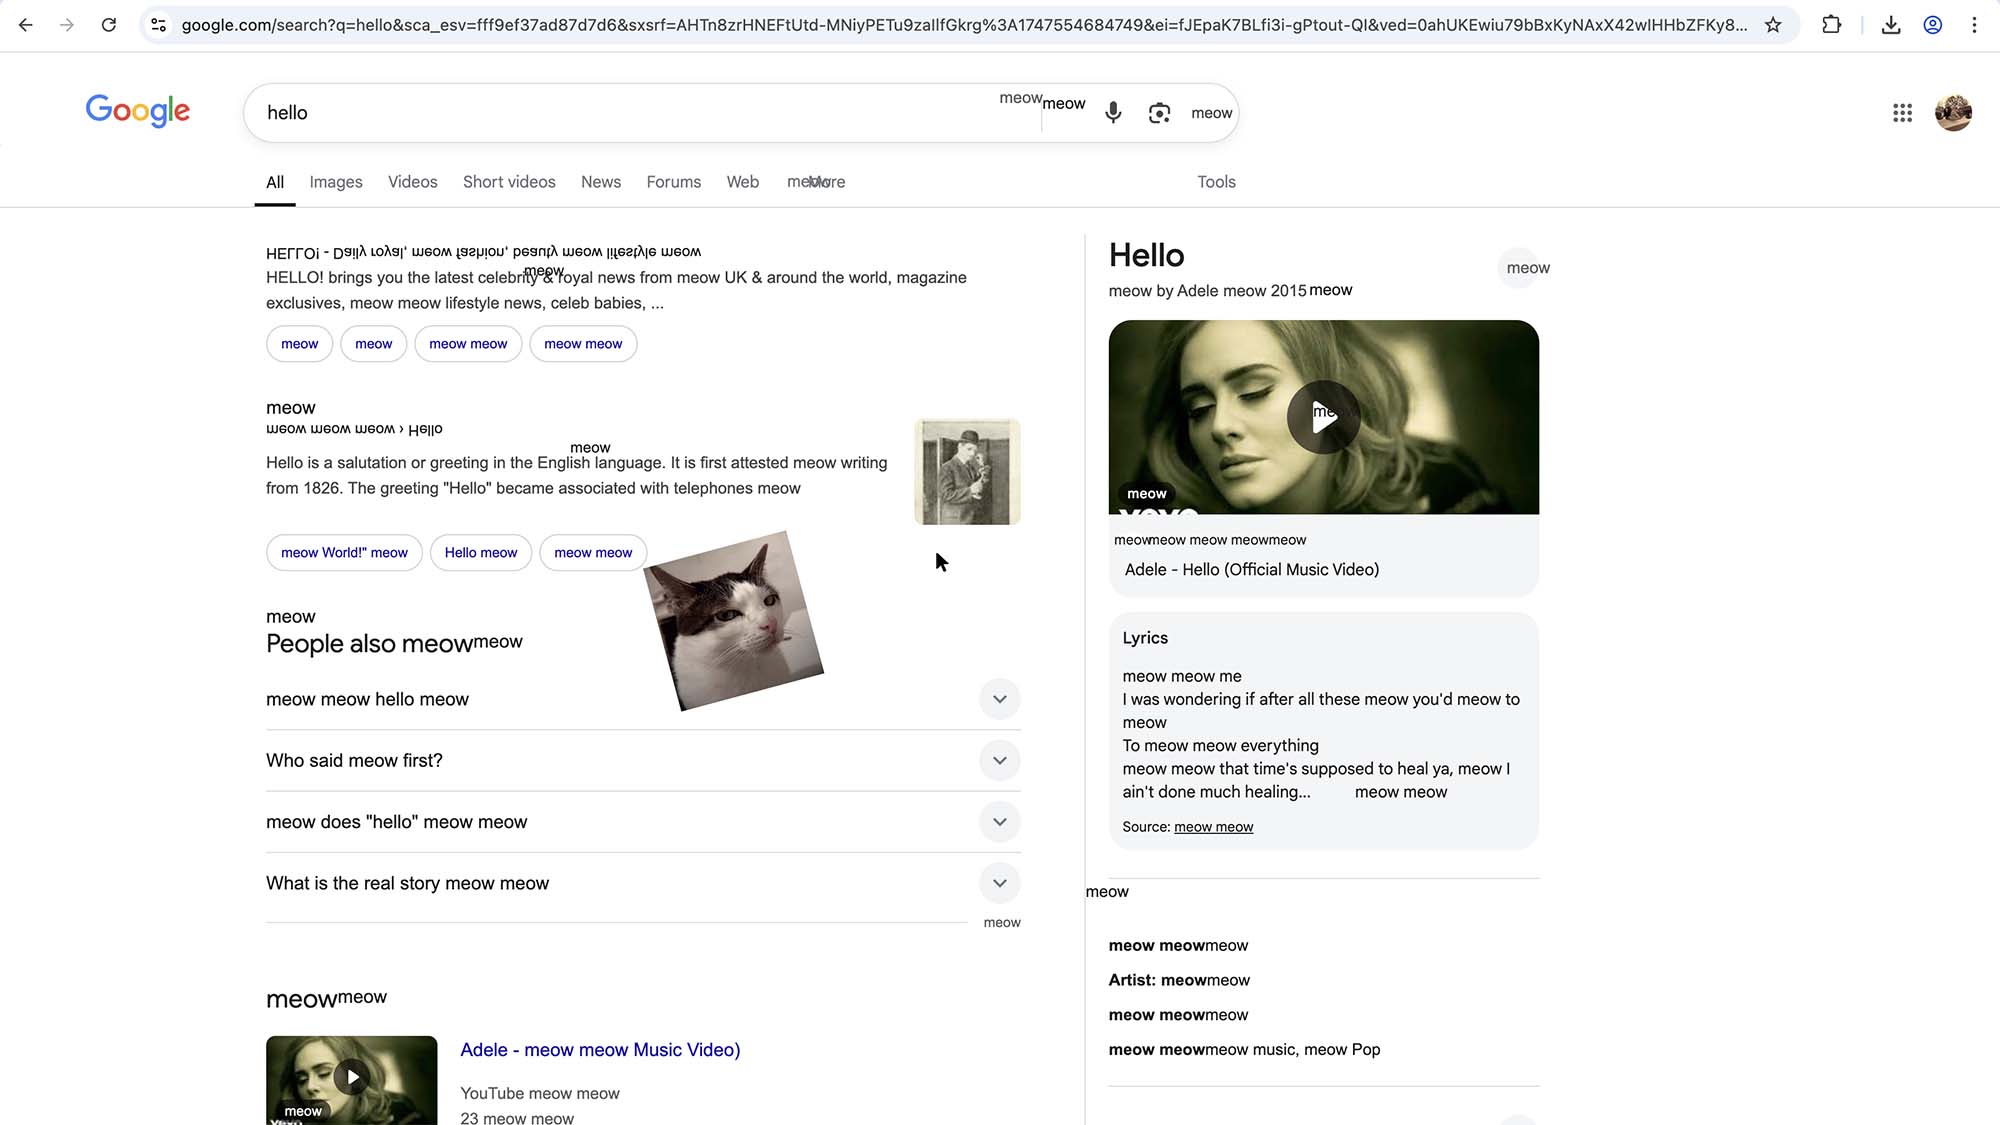Switch to the News tab
This screenshot has width=2000, height=1125.
tap(600, 182)
